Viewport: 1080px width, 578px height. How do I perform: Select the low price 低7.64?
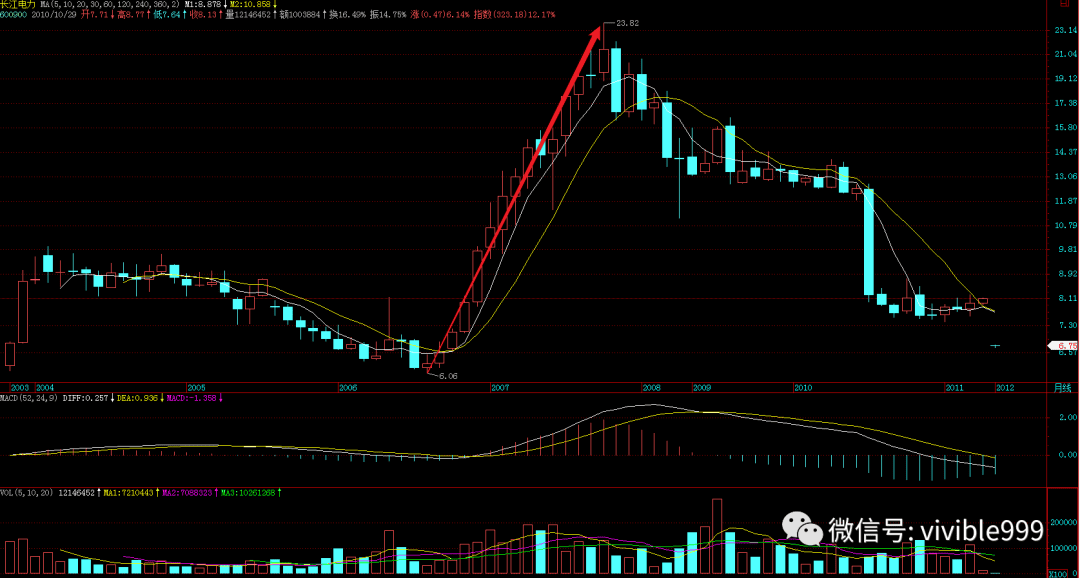click(x=167, y=14)
